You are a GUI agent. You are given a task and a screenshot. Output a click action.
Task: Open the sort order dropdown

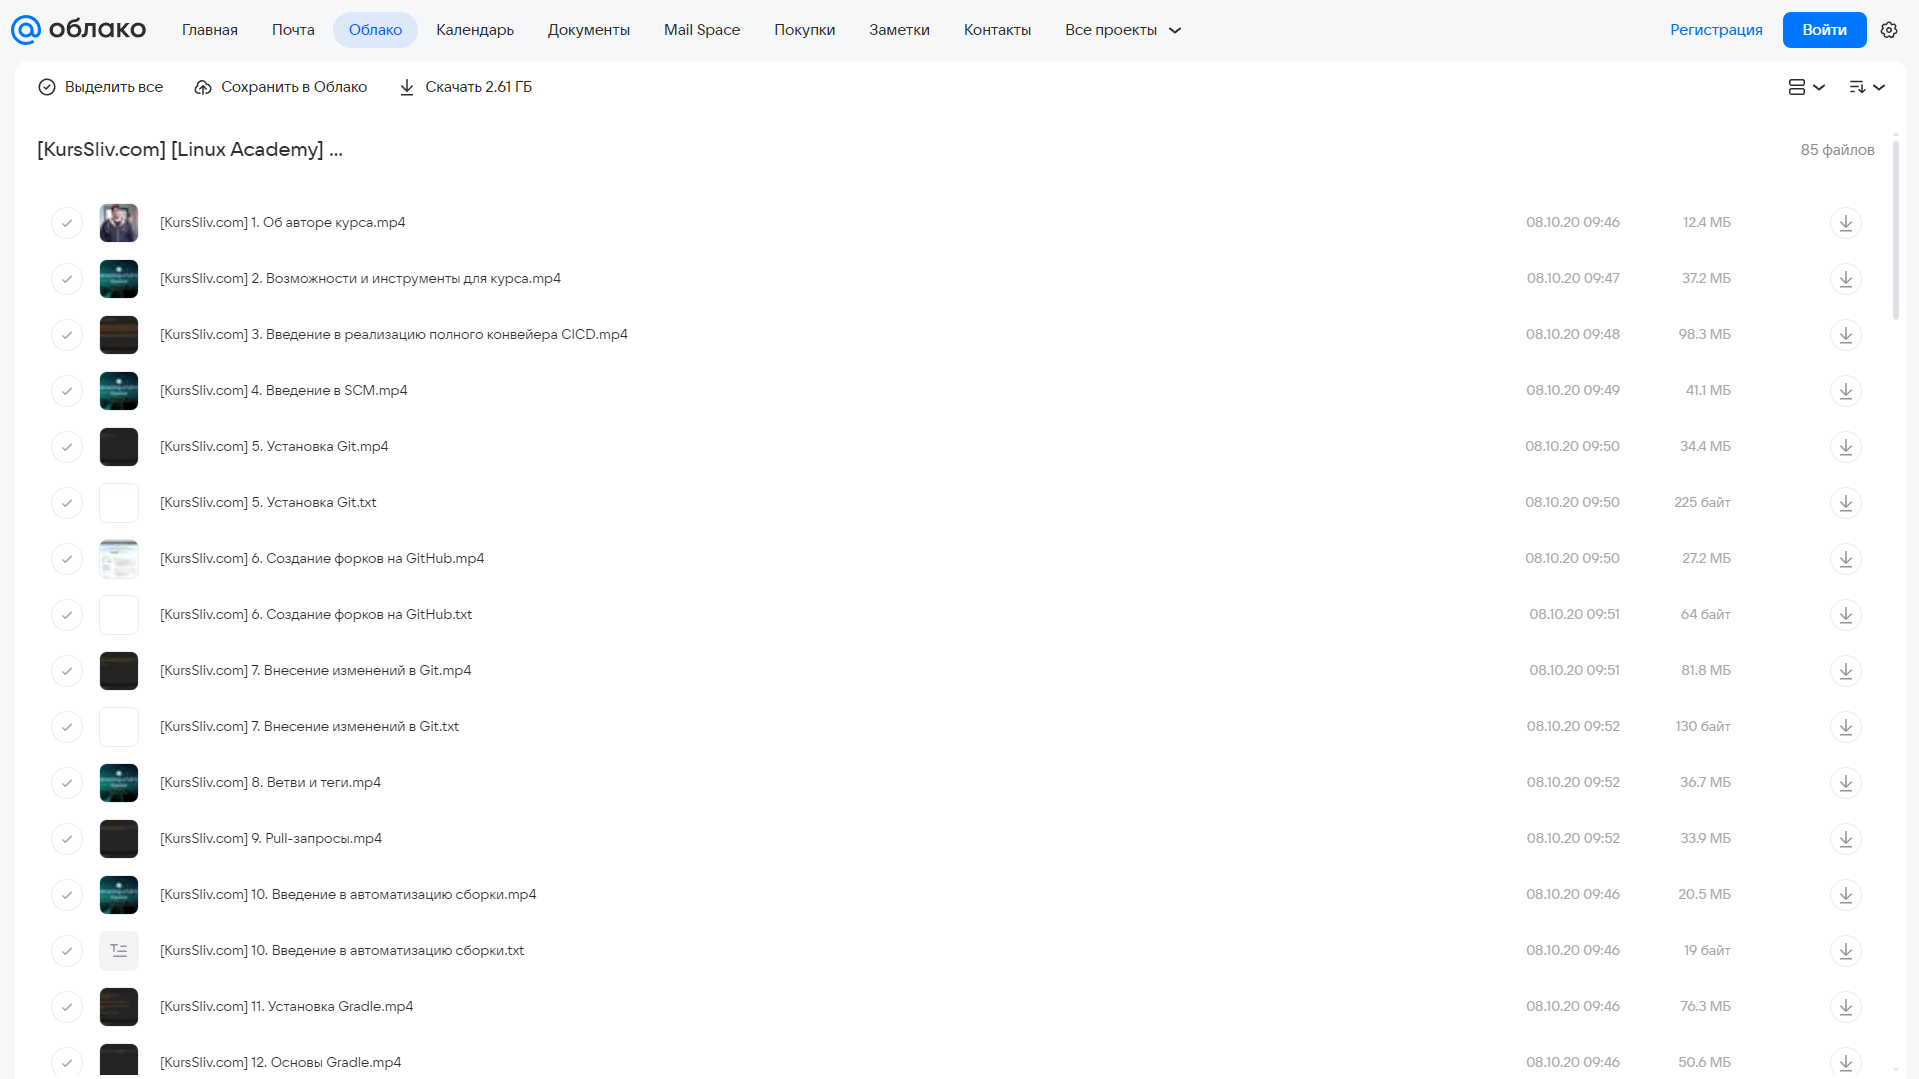point(1867,87)
